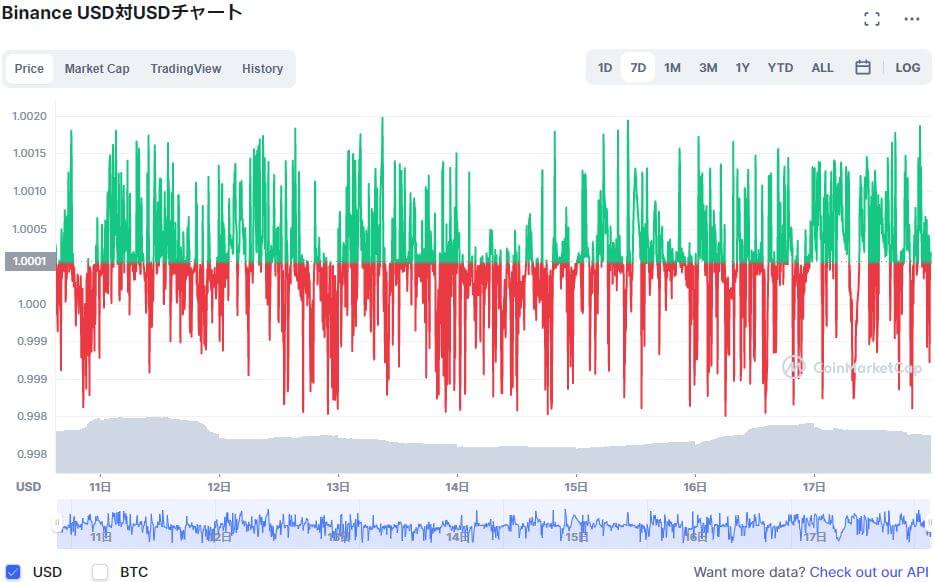Select the 1M time range

(x=672, y=67)
